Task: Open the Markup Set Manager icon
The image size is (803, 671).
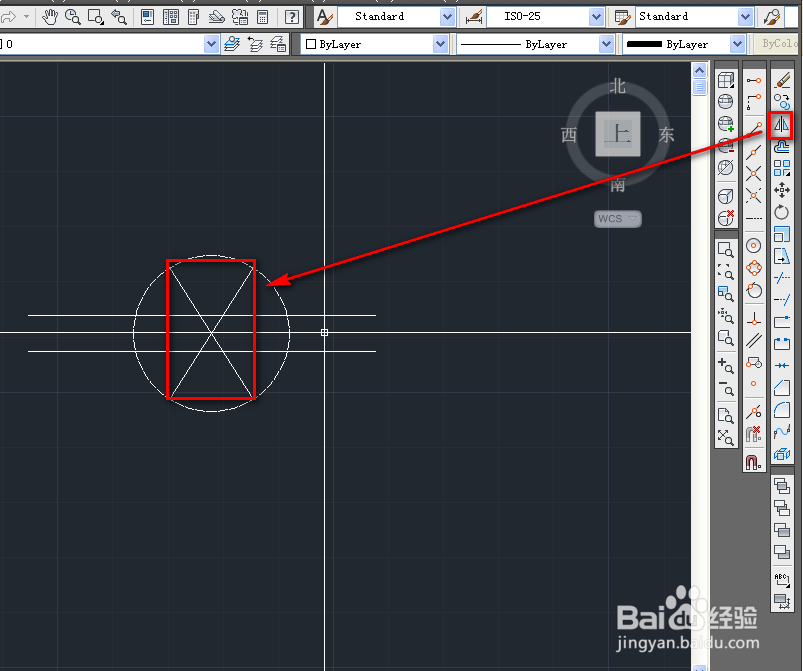Action: (240, 17)
